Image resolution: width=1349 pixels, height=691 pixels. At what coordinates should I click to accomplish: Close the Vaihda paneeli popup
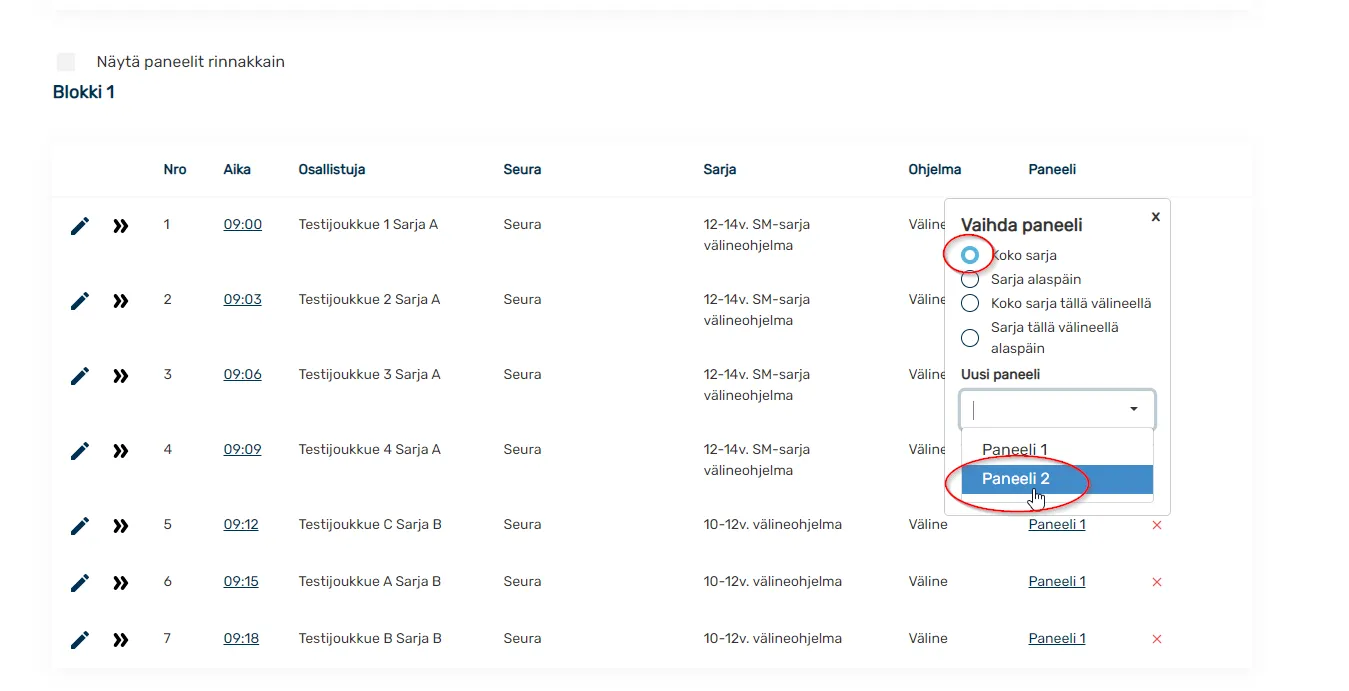(x=1156, y=216)
